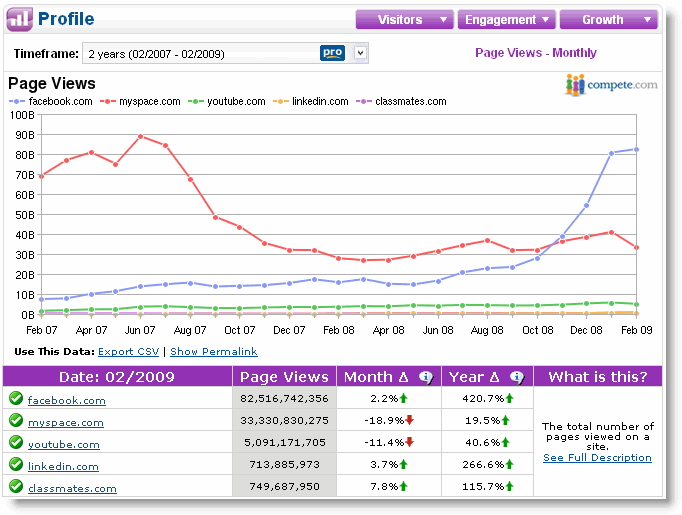Click the What is this? header
The image size is (682, 515).
598,377
